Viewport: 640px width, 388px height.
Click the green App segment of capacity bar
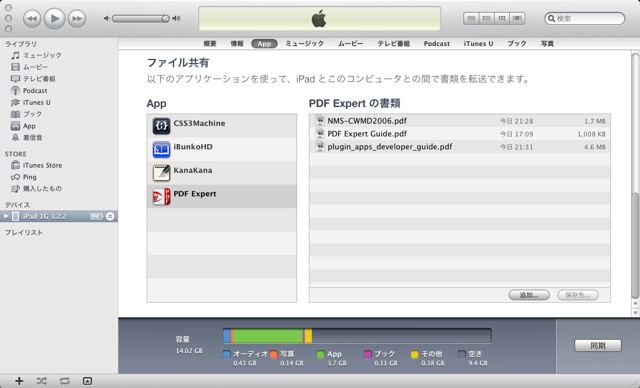coord(268,336)
